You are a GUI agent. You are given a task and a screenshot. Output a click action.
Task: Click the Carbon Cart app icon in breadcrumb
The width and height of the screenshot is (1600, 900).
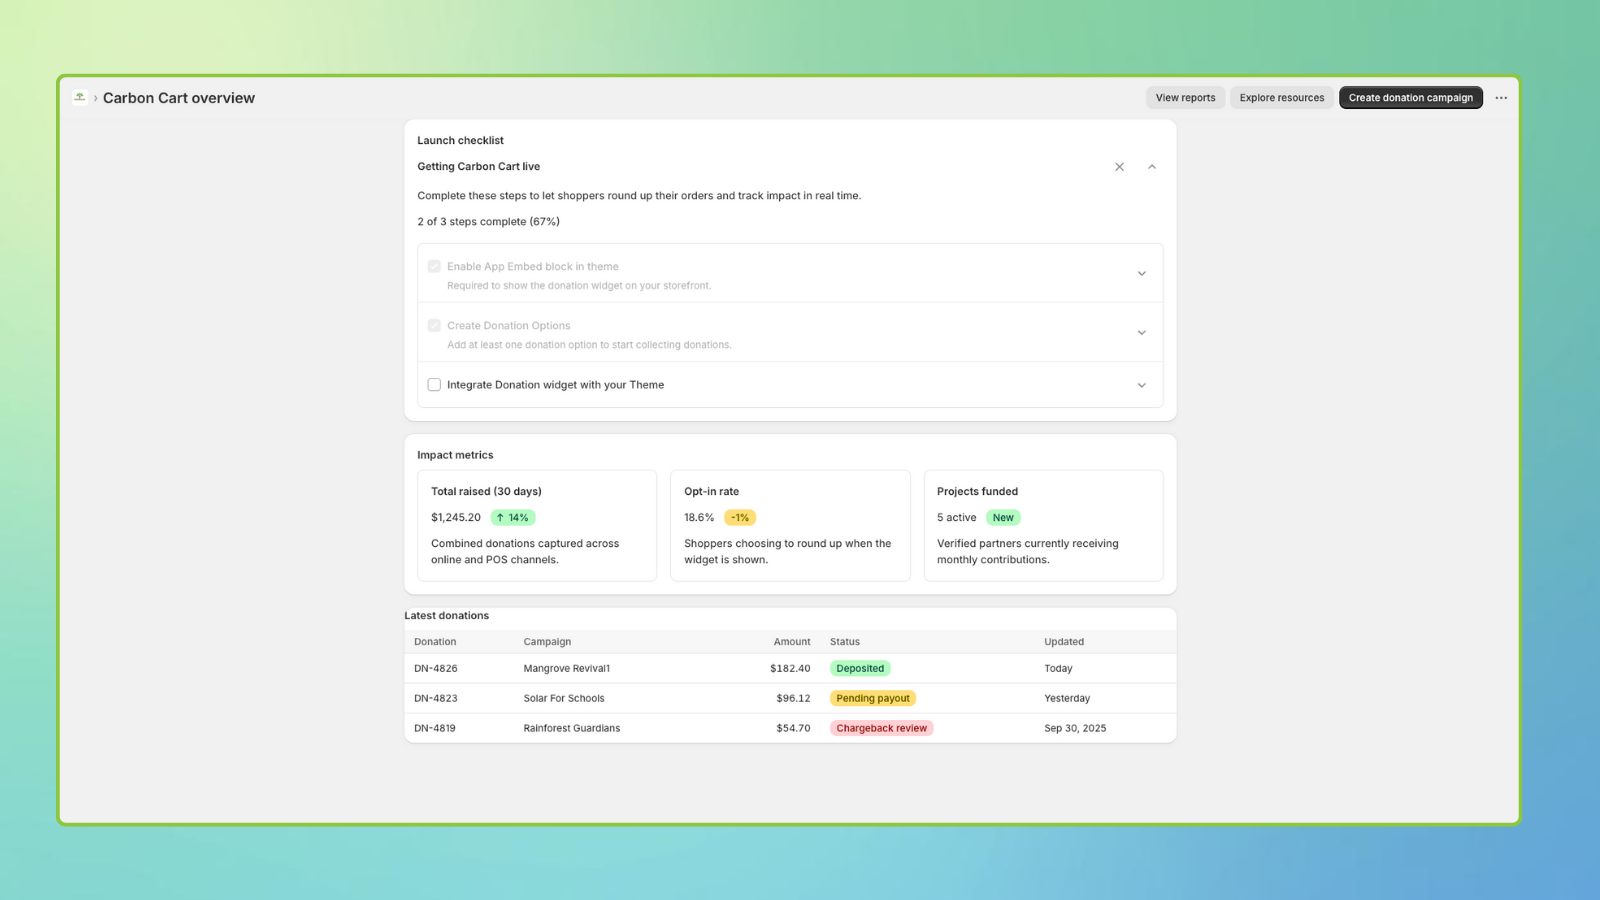[80, 97]
